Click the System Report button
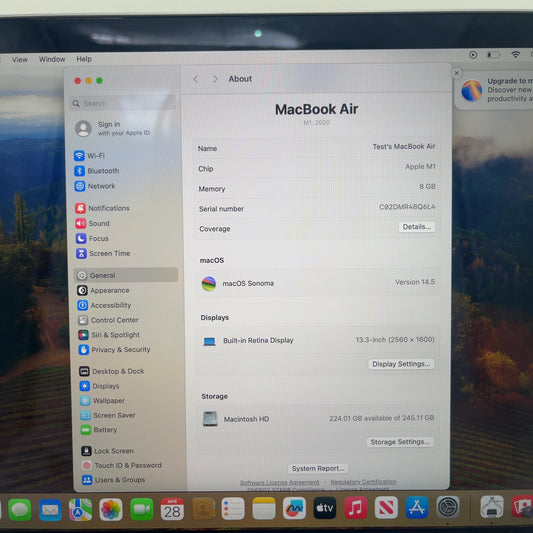This screenshot has height=533, width=533. click(318, 468)
